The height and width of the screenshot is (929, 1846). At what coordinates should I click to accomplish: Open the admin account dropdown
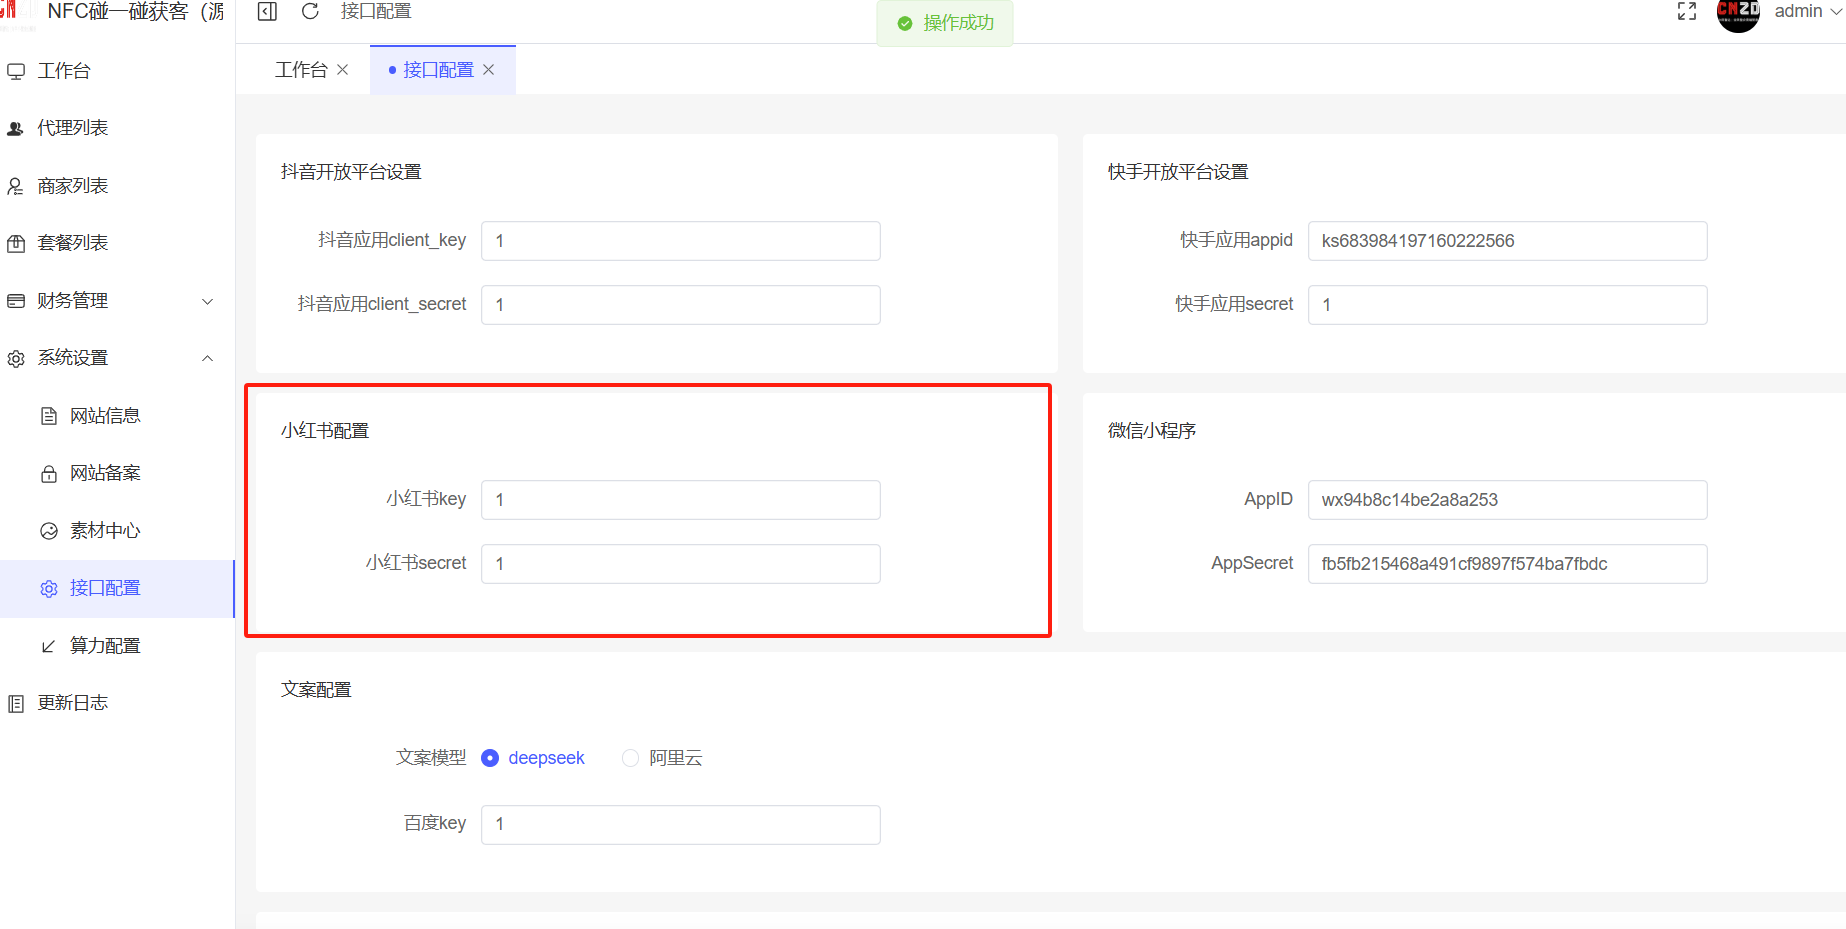tap(1808, 12)
